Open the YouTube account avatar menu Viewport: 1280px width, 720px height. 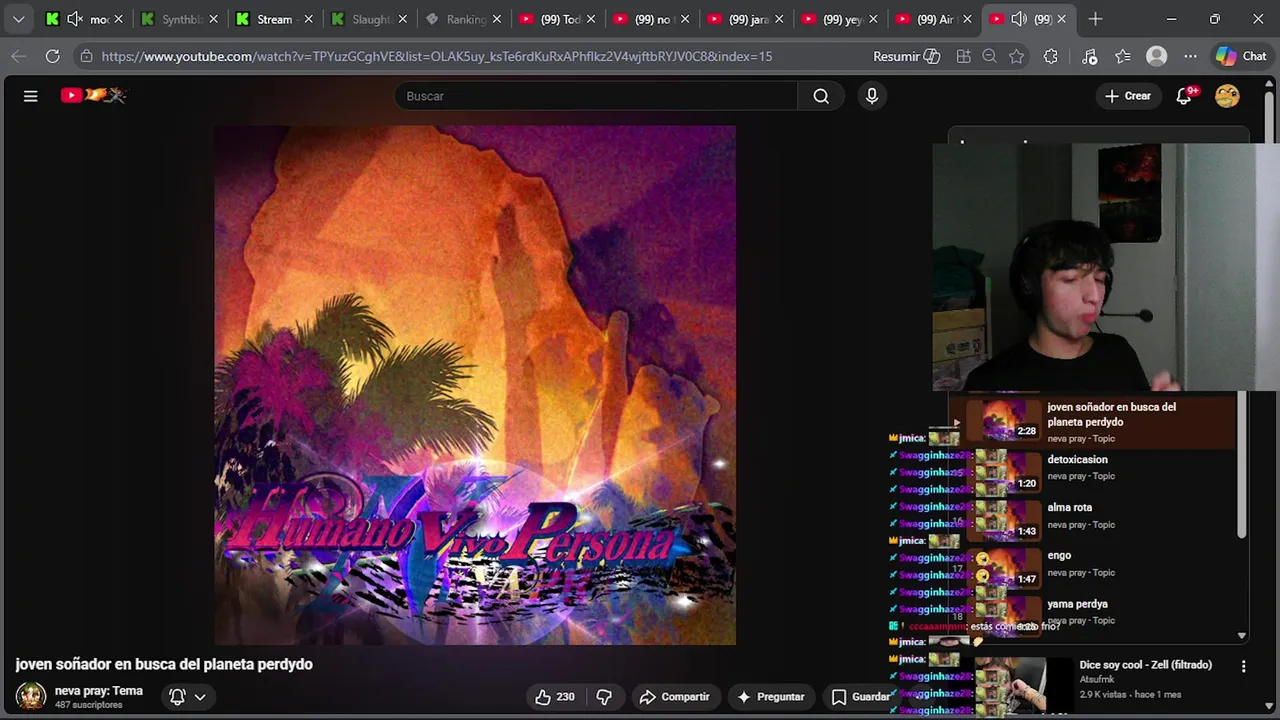point(1227,96)
